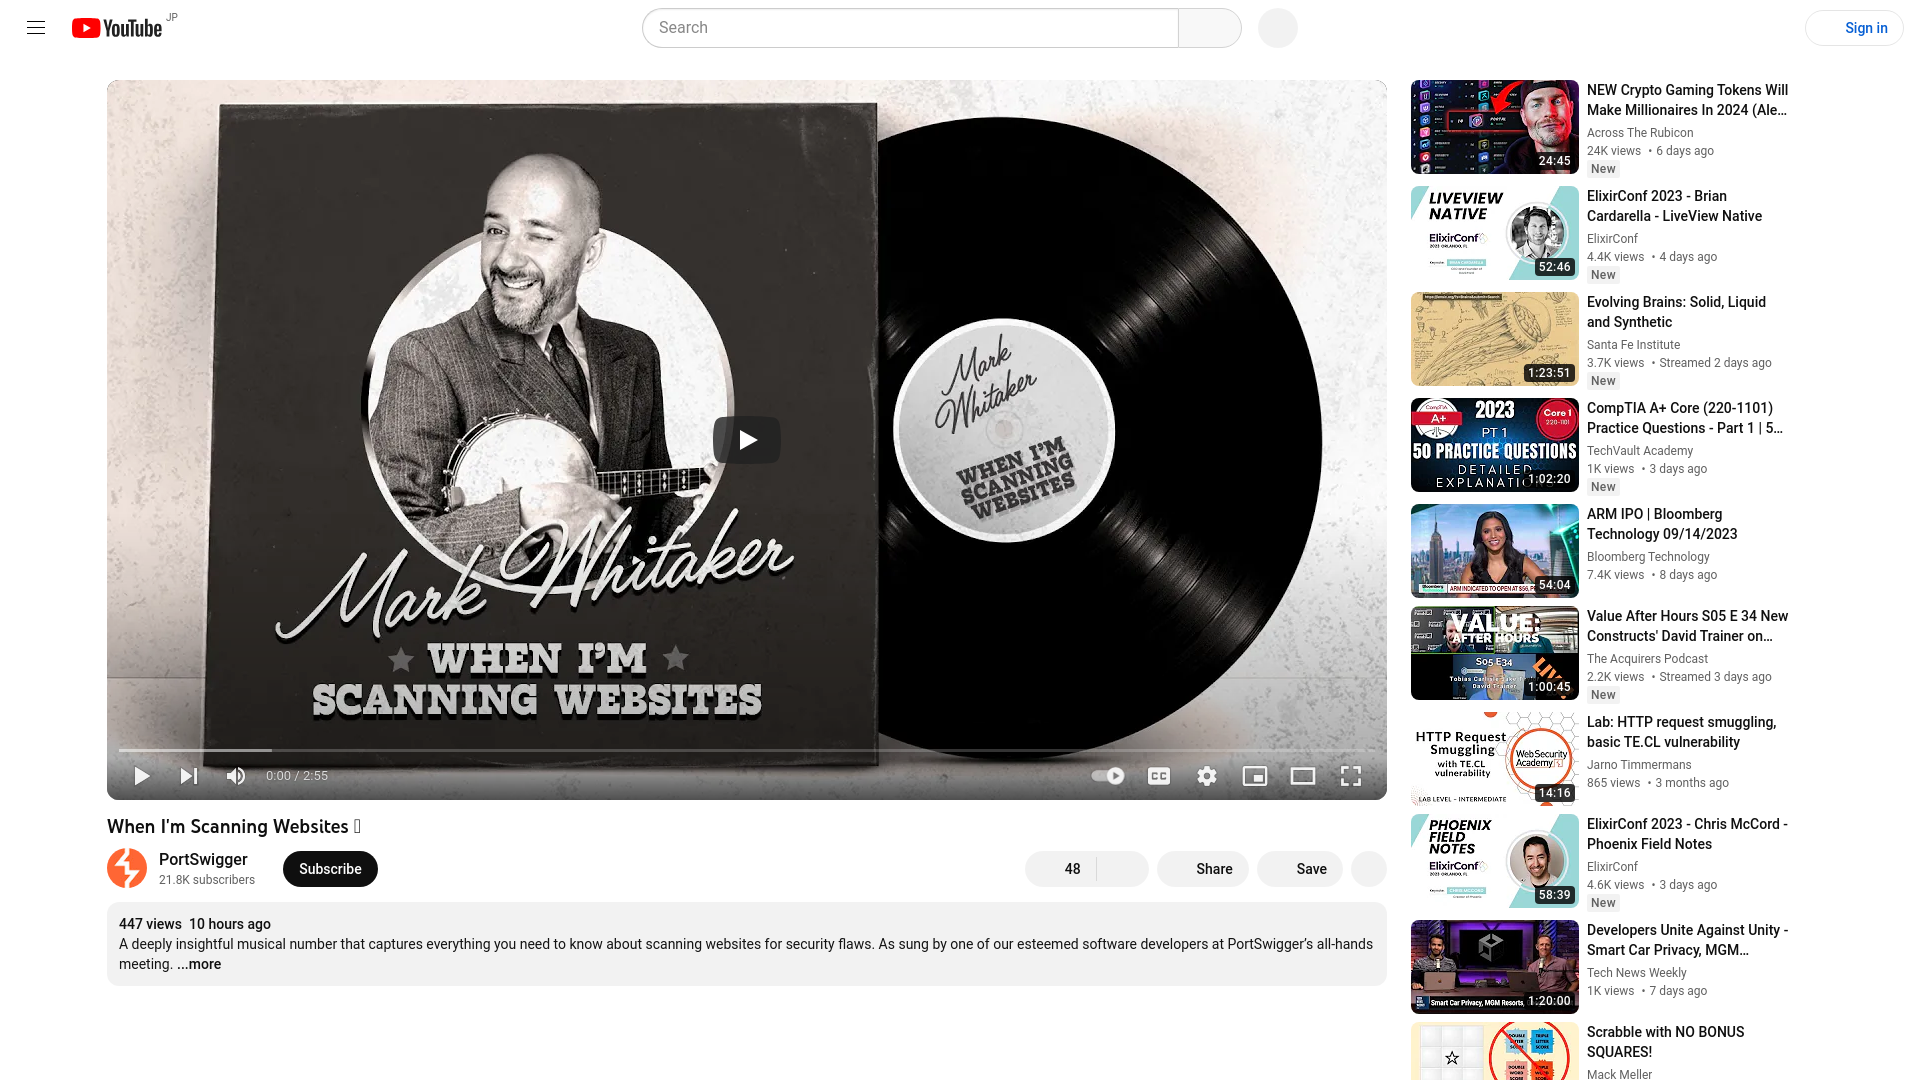Open the settings gear icon

click(x=1207, y=775)
